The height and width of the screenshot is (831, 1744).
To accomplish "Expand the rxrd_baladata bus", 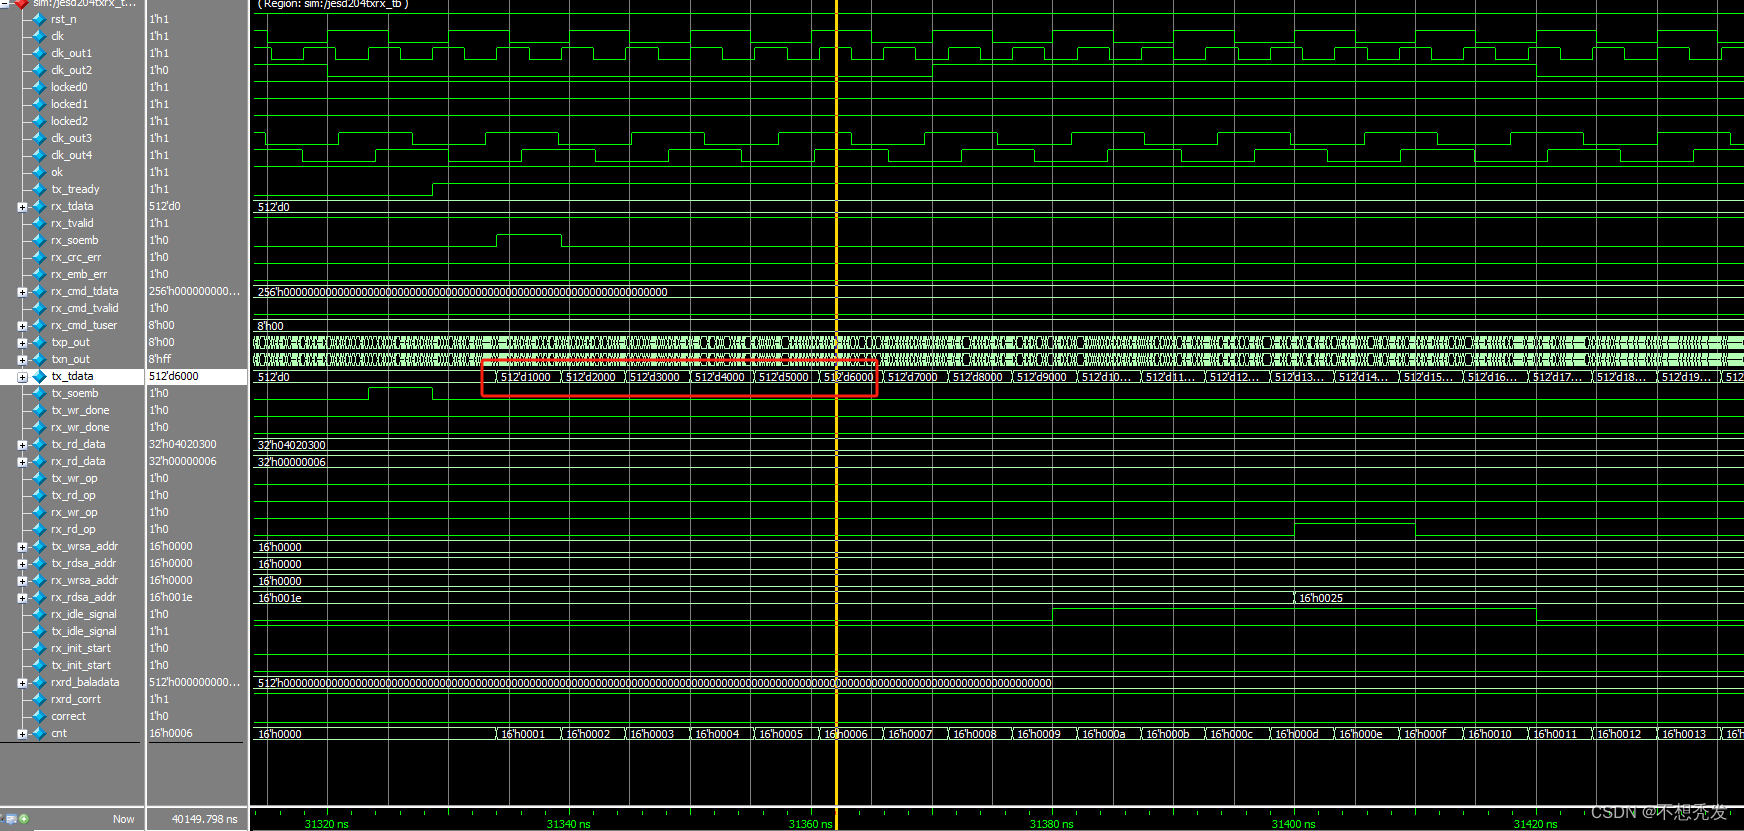I will pos(22,683).
